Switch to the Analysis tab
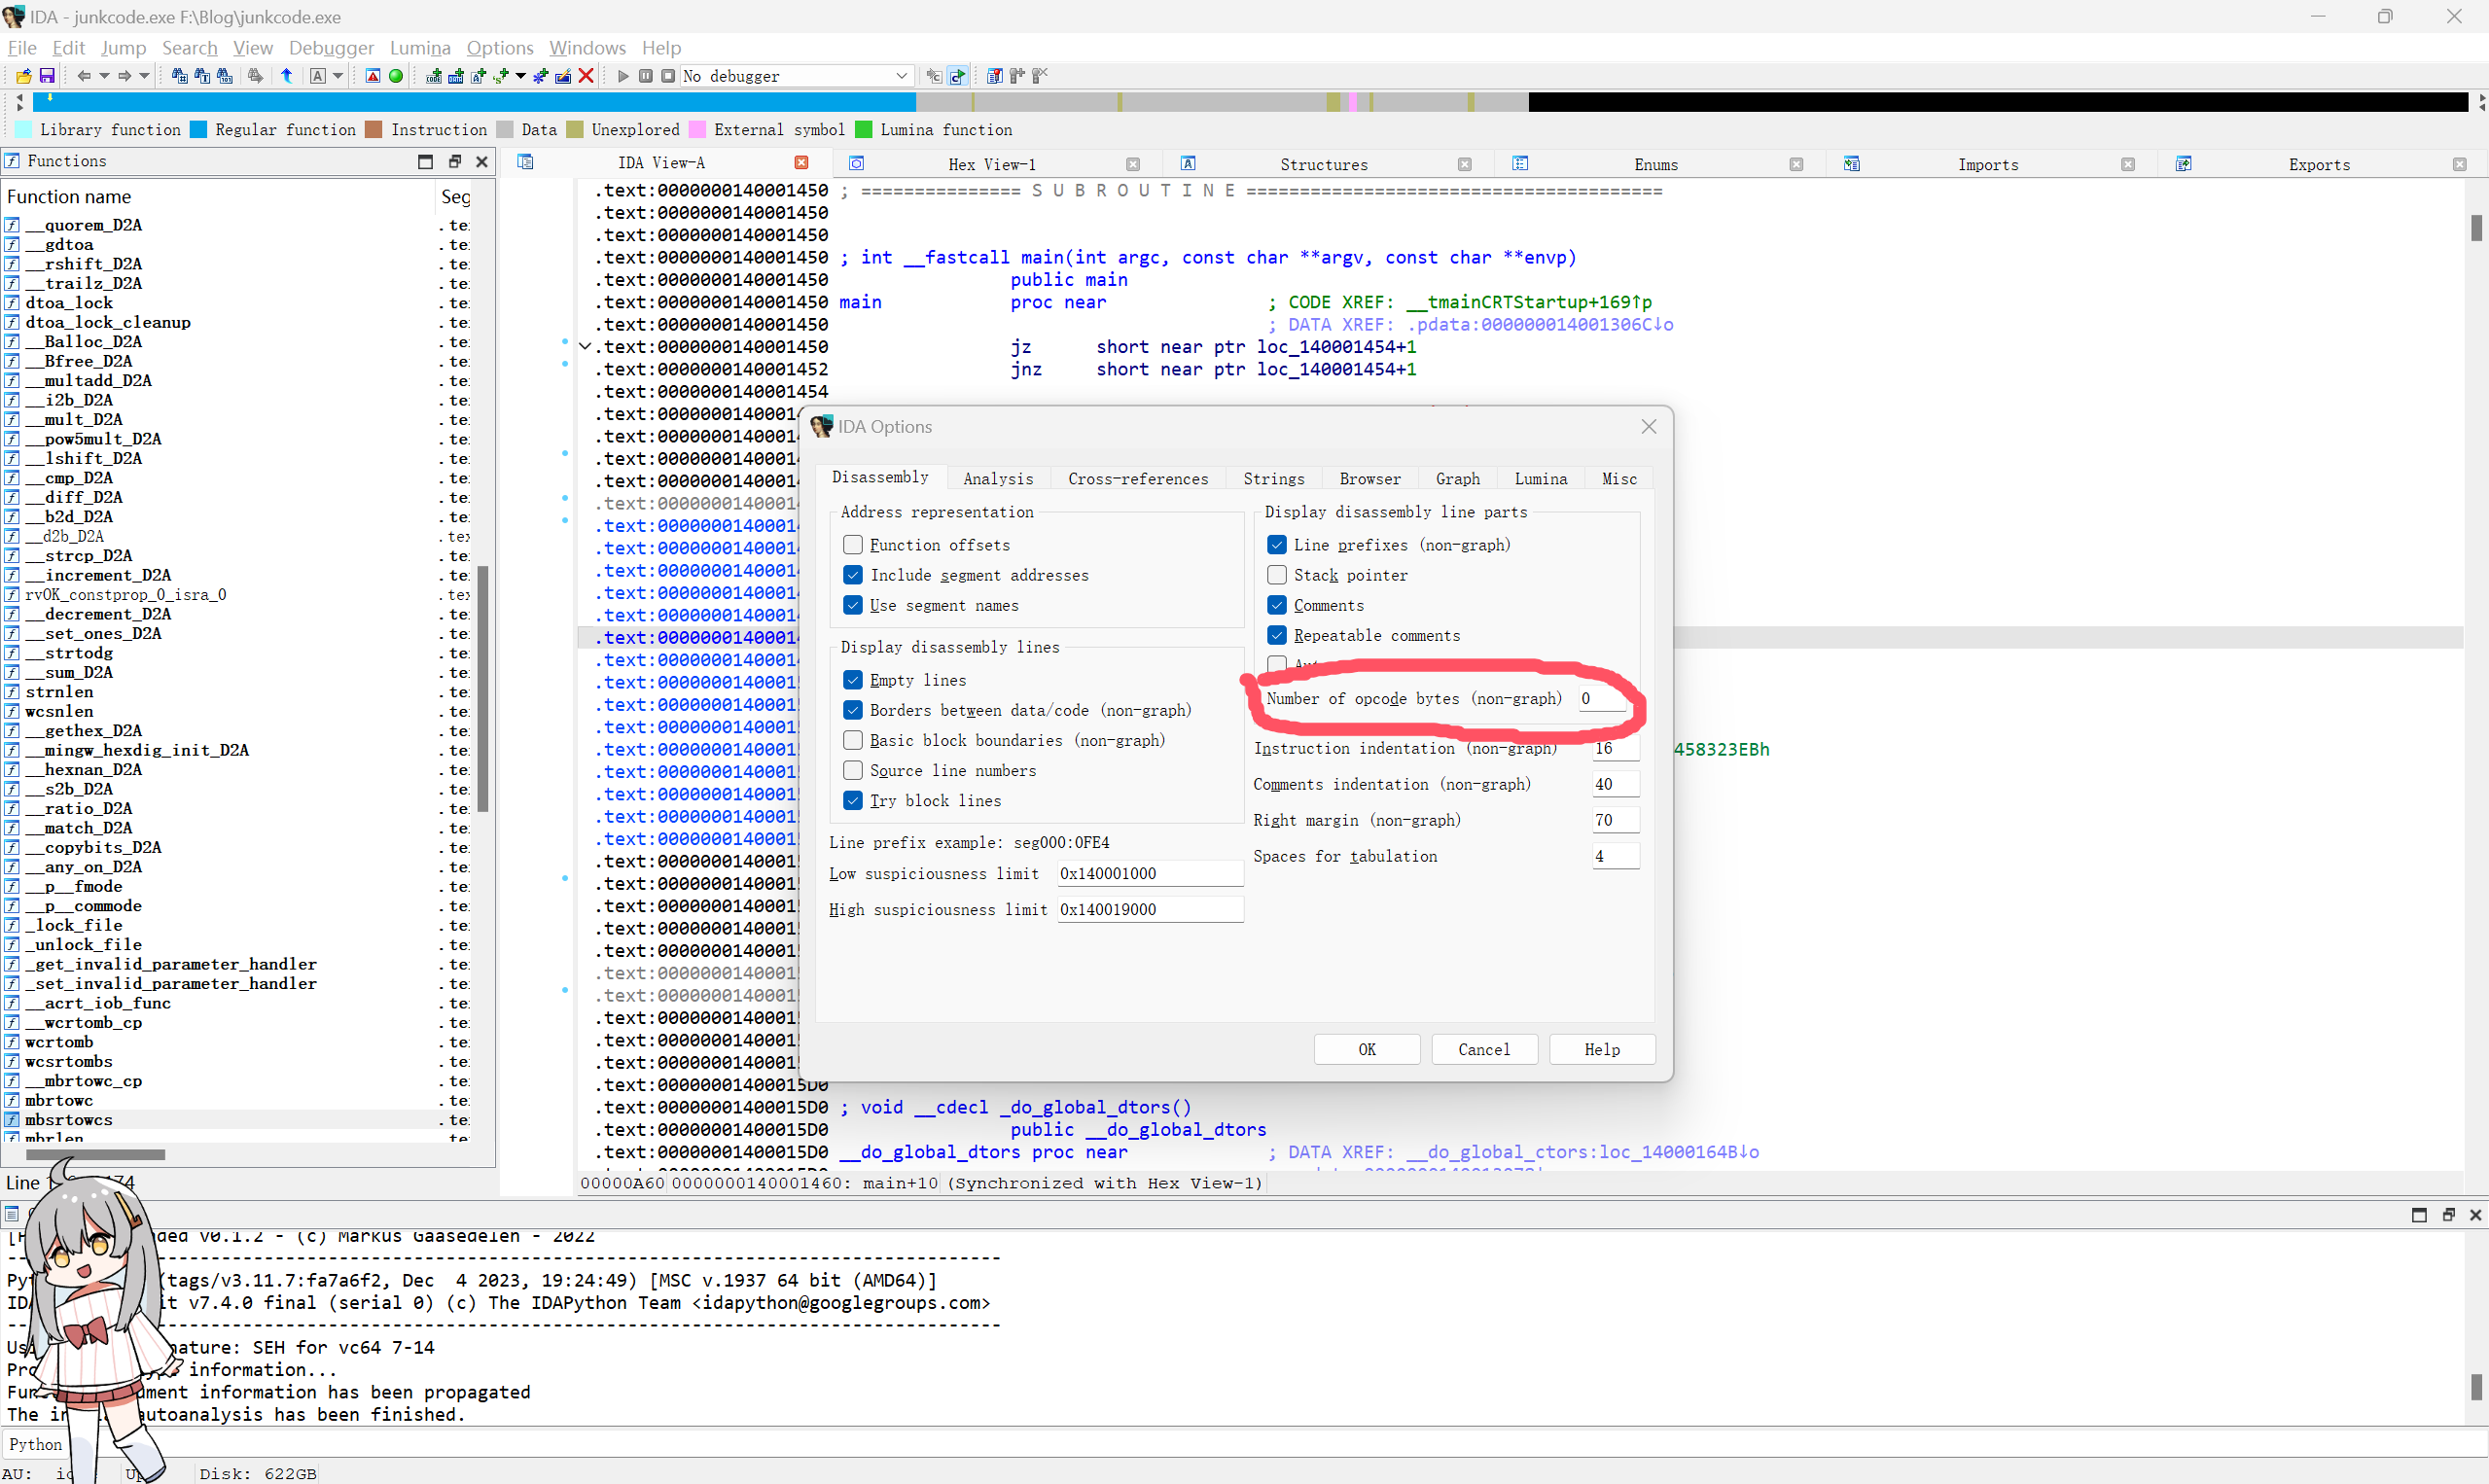Screen dimensions: 2489x1484 998,479
